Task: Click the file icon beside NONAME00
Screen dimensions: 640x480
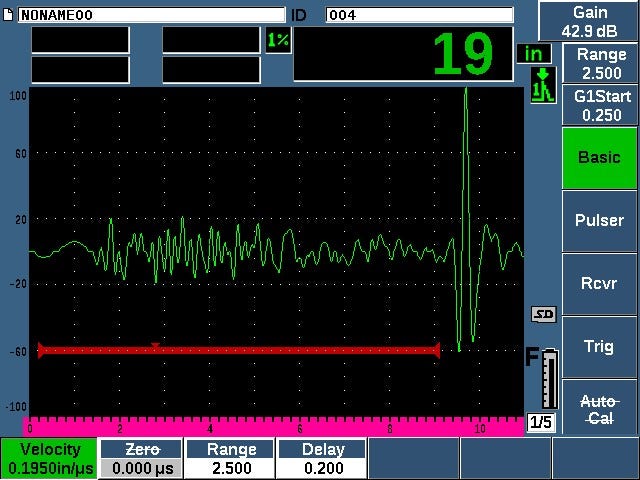Action: 9,15
